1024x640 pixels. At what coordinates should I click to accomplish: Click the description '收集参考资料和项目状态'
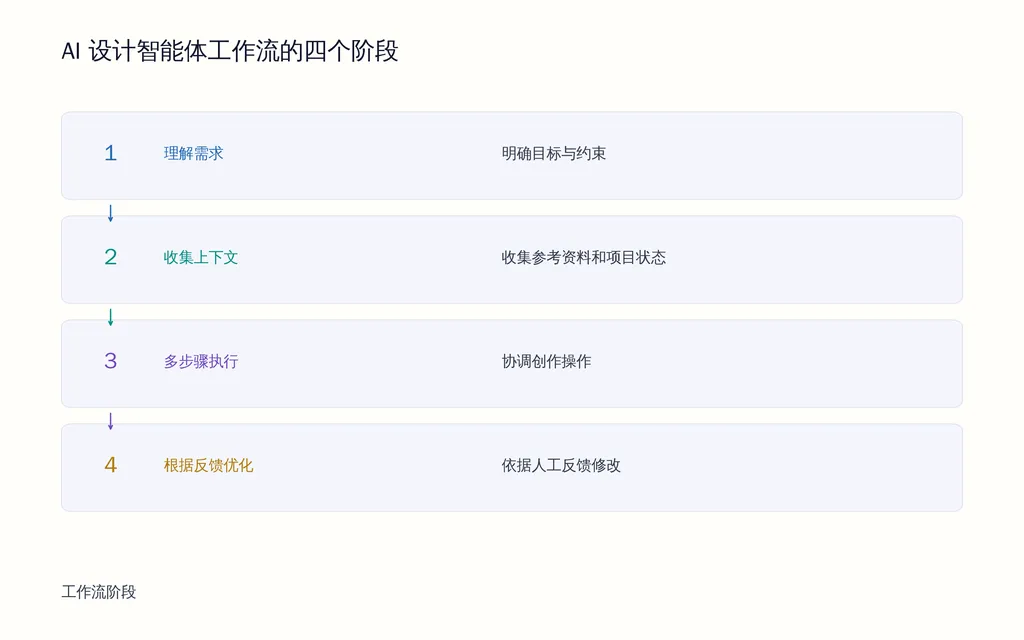(x=584, y=257)
